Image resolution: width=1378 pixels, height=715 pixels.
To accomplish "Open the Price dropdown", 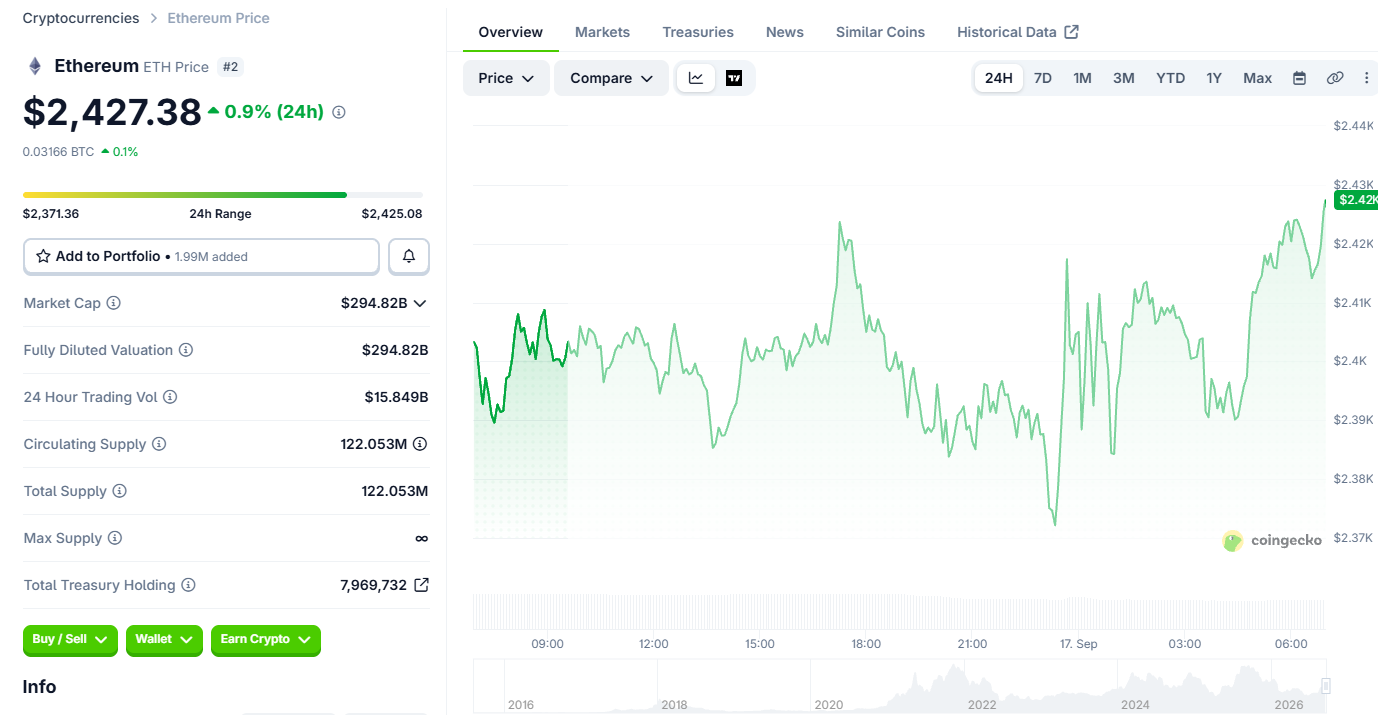I will tap(506, 78).
